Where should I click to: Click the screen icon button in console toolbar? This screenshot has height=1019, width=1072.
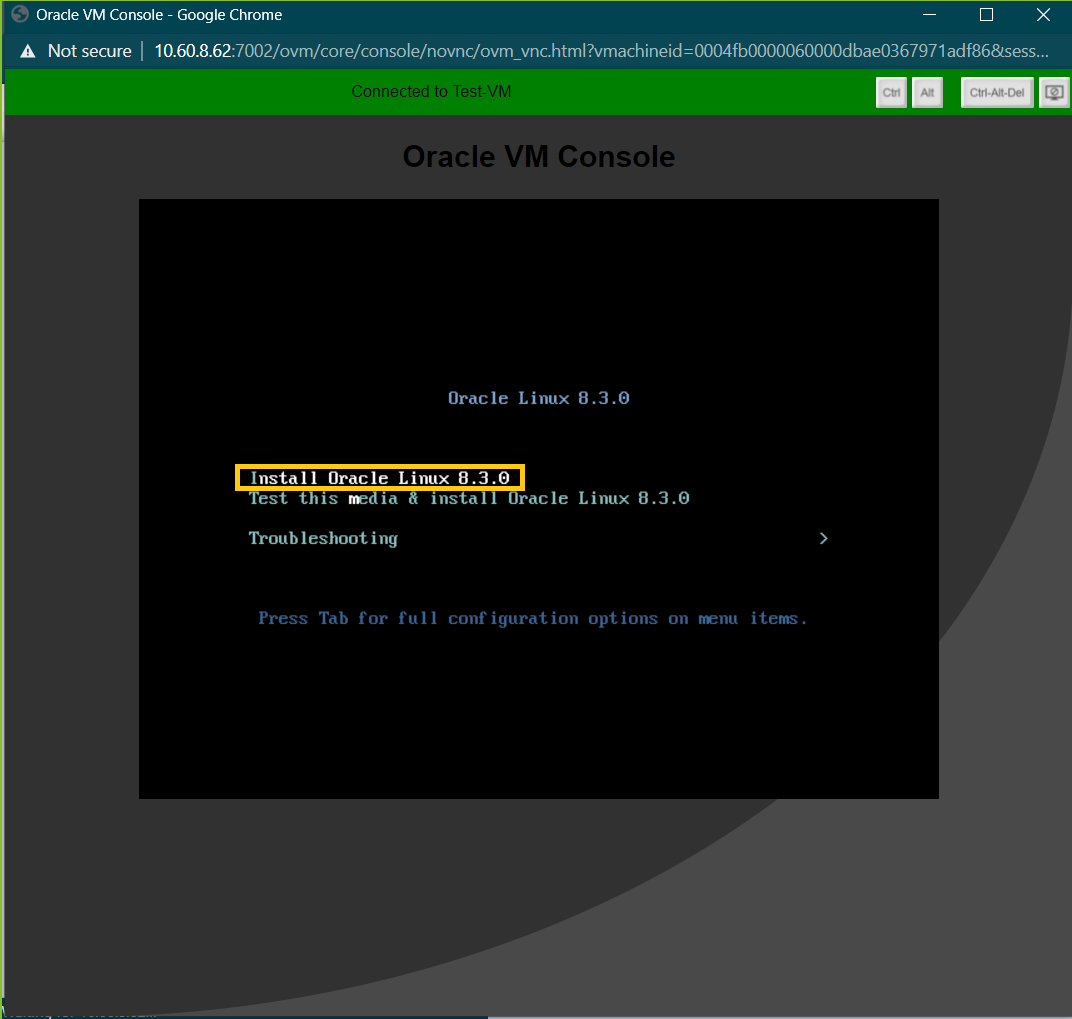pyautogui.click(x=1054, y=92)
